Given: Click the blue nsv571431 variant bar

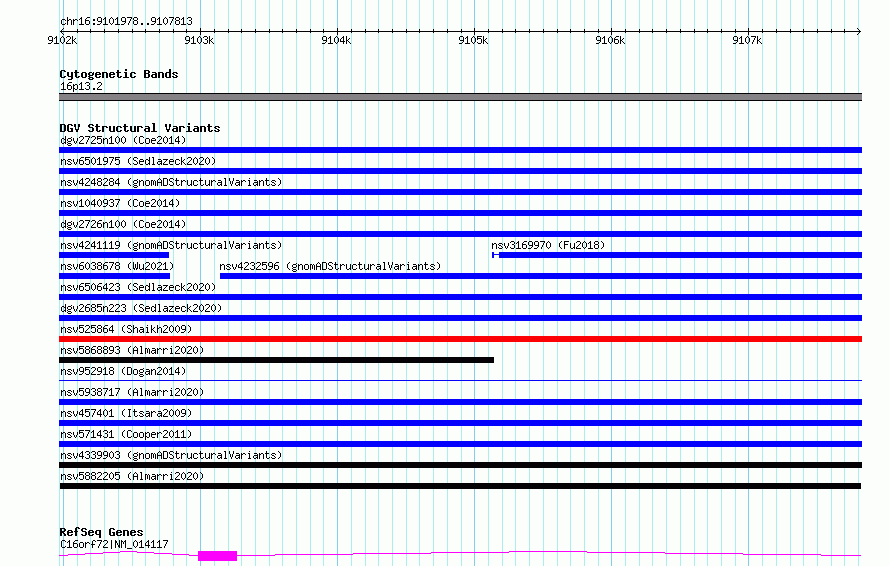Looking at the screenshot, I should (460, 444).
